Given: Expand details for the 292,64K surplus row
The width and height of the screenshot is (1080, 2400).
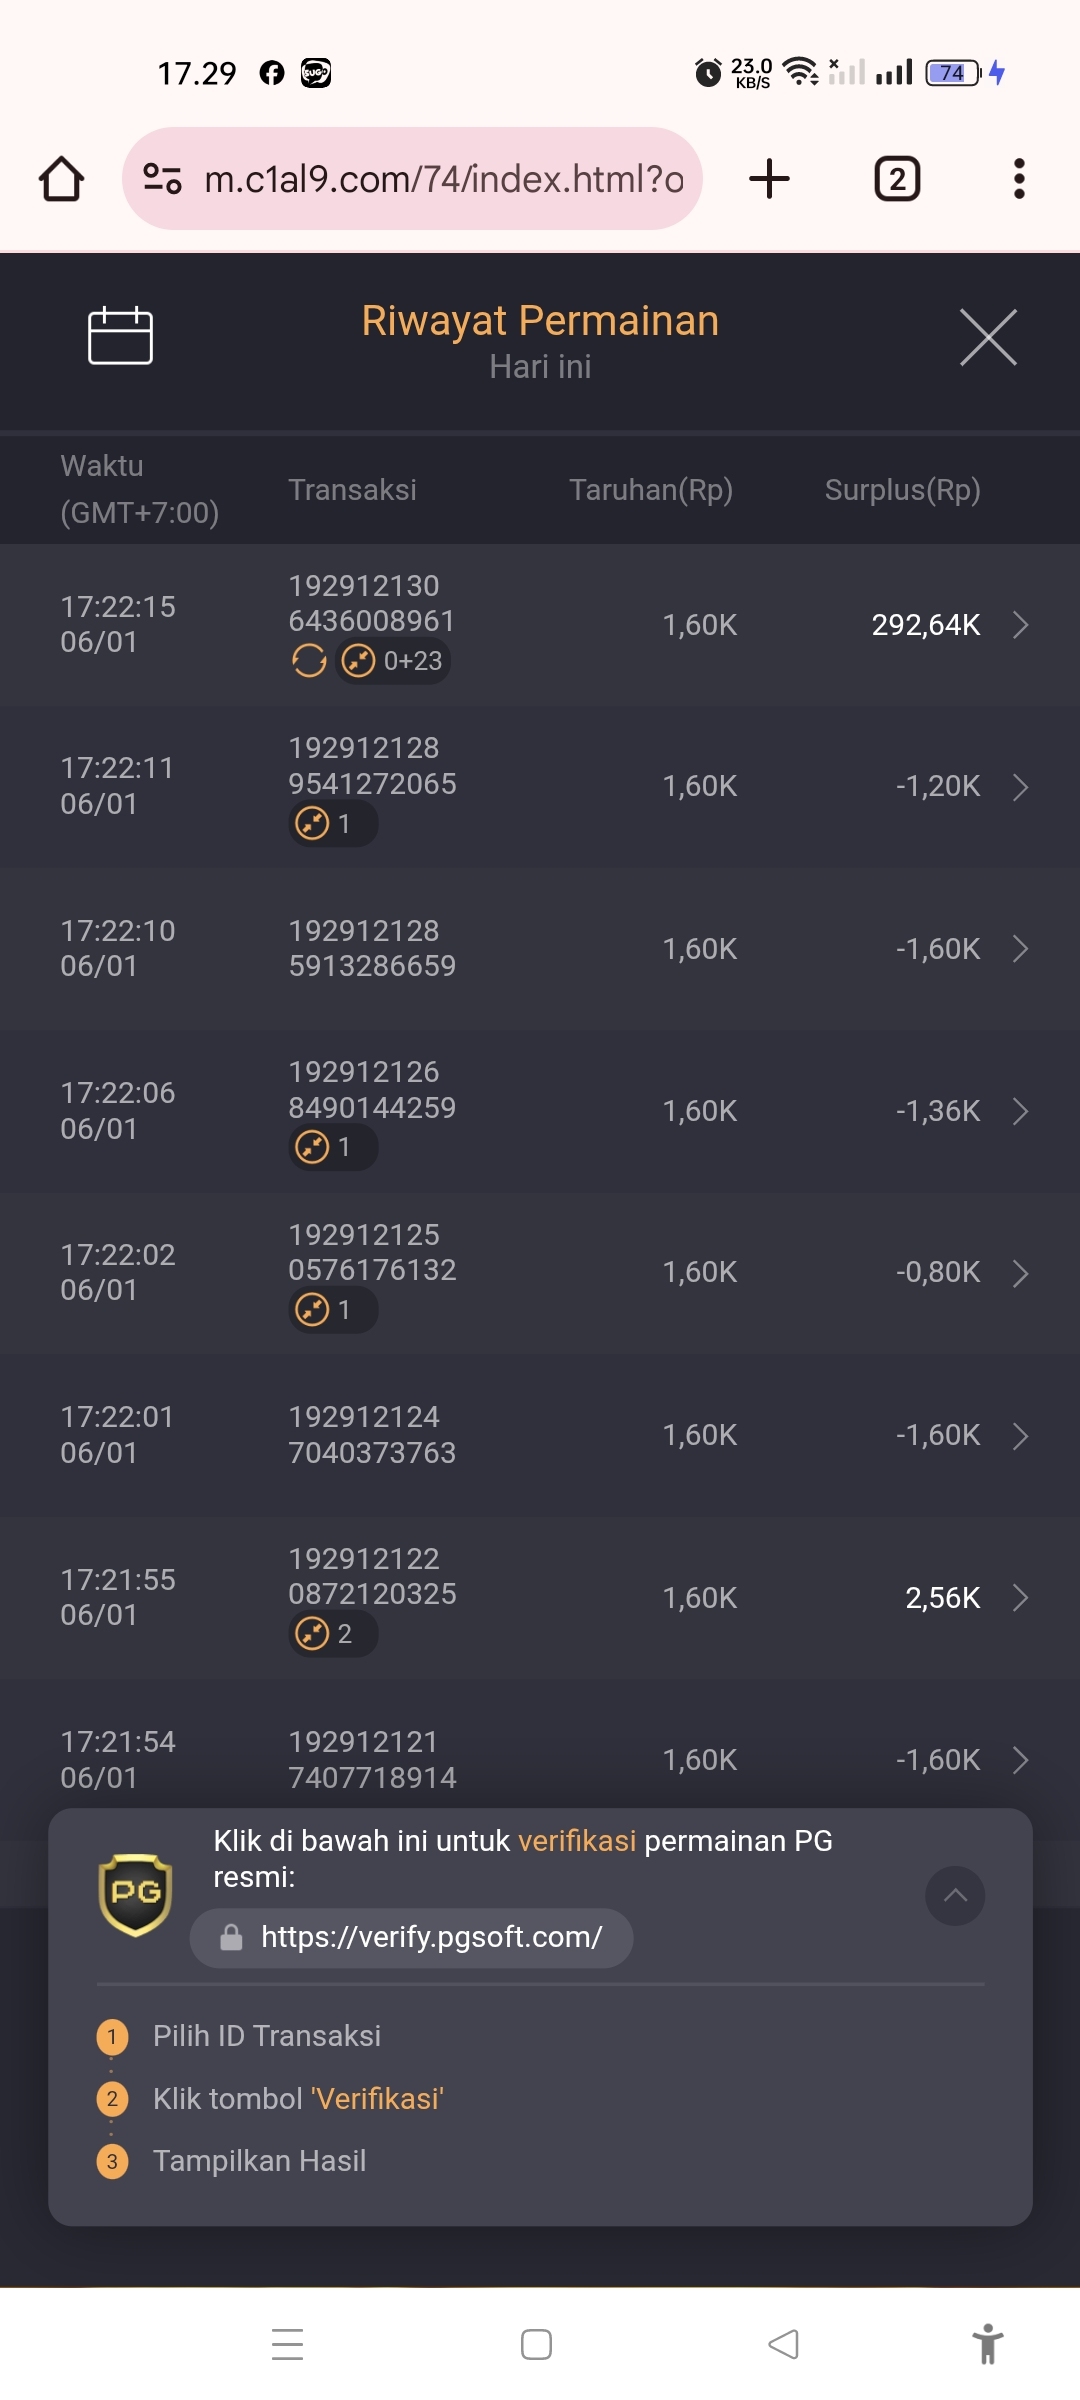Looking at the screenshot, I should 1020,625.
